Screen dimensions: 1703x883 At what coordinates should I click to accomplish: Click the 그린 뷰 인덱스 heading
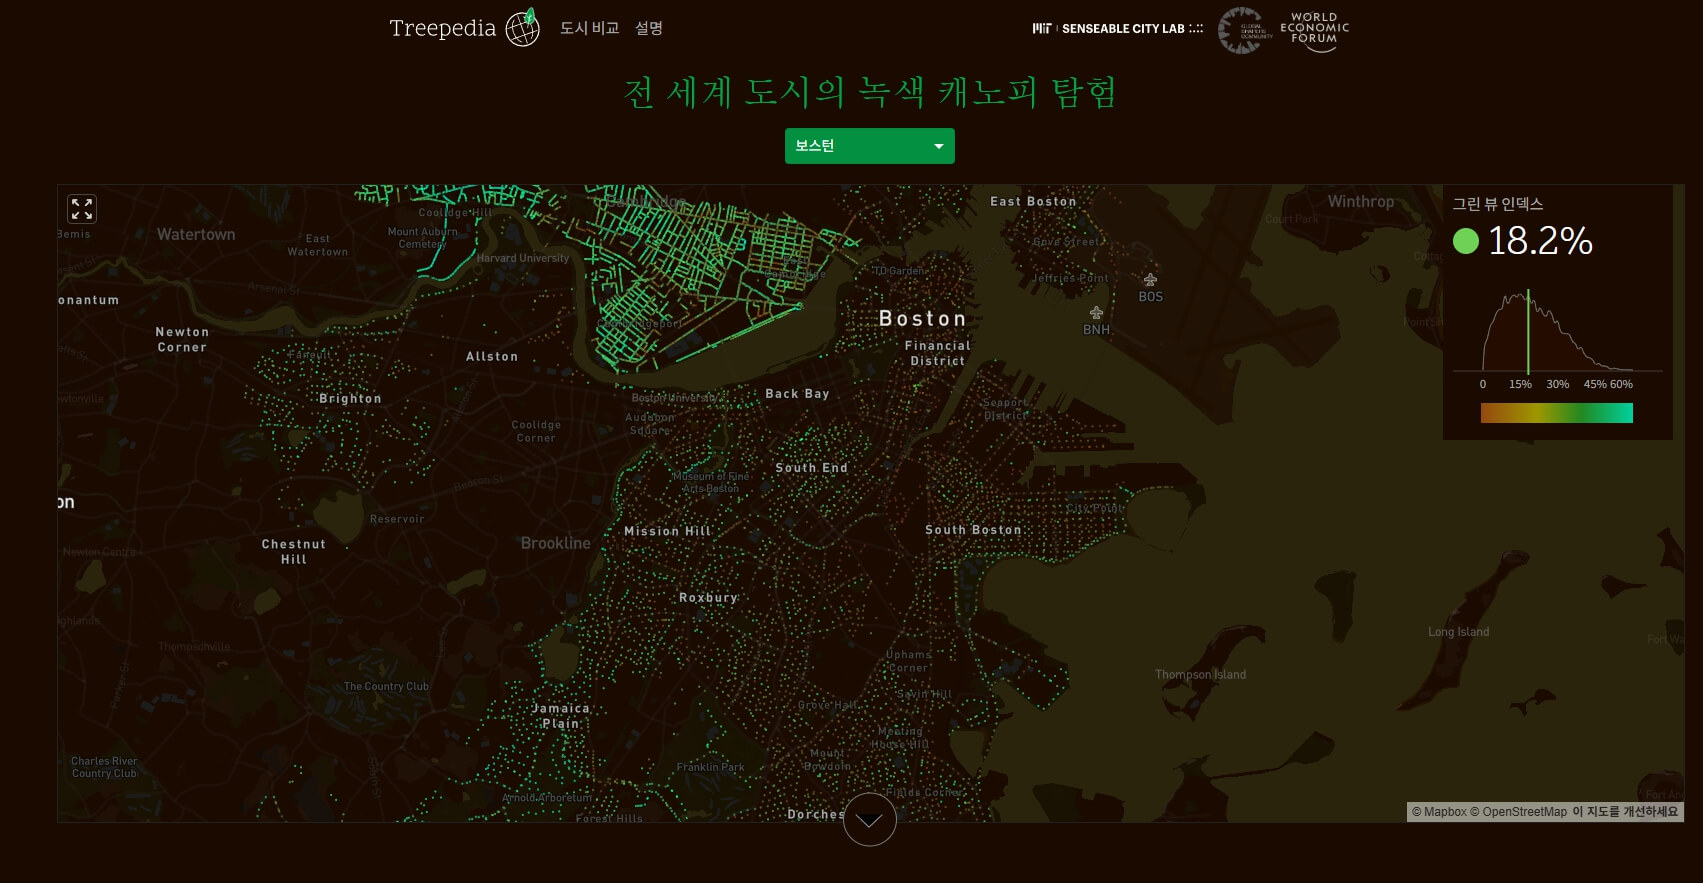(x=1498, y=204)
